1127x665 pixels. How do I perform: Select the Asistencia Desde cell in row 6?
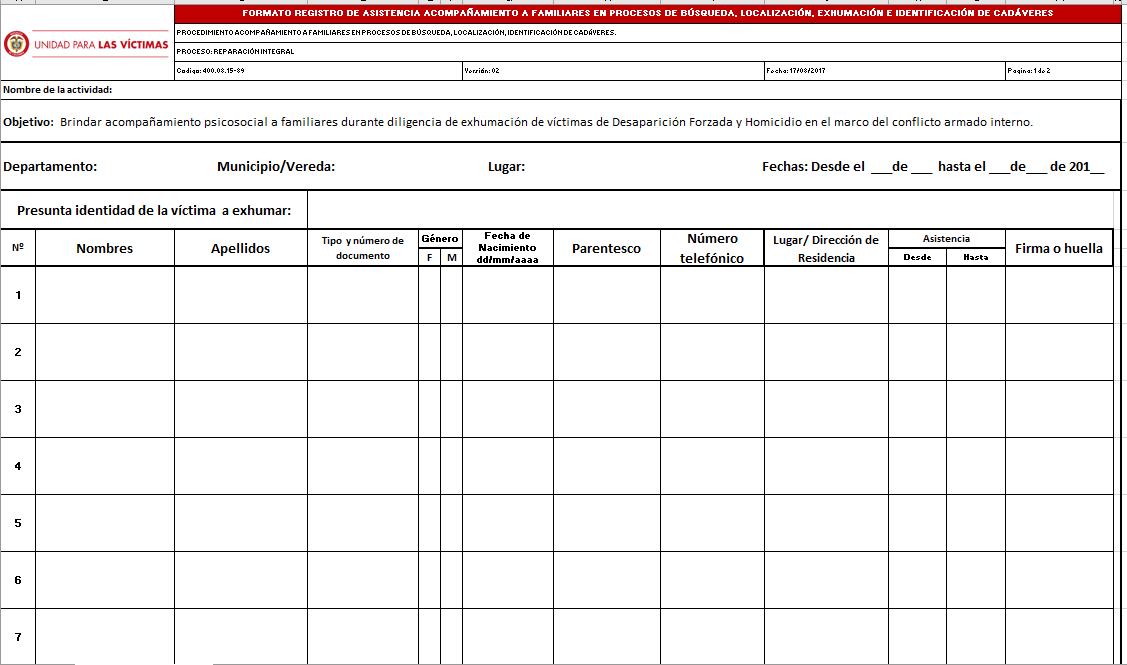click(917, 580)
